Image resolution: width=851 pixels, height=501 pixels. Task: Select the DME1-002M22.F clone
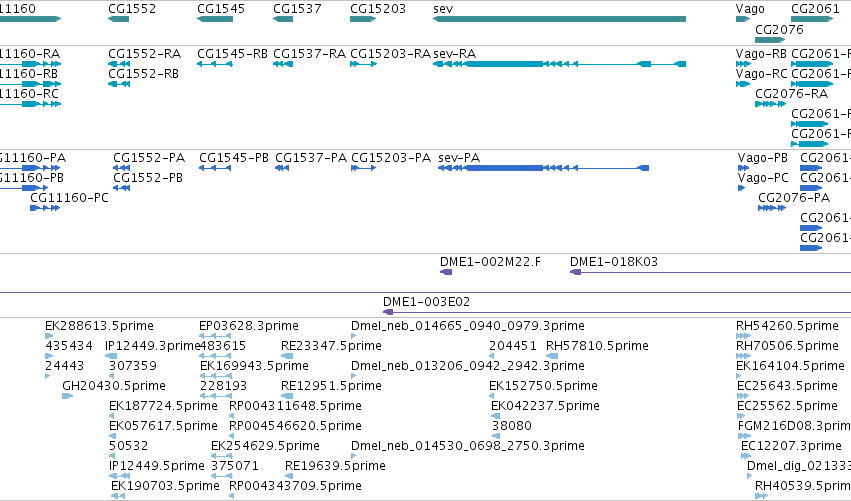[x=446, y=272]
